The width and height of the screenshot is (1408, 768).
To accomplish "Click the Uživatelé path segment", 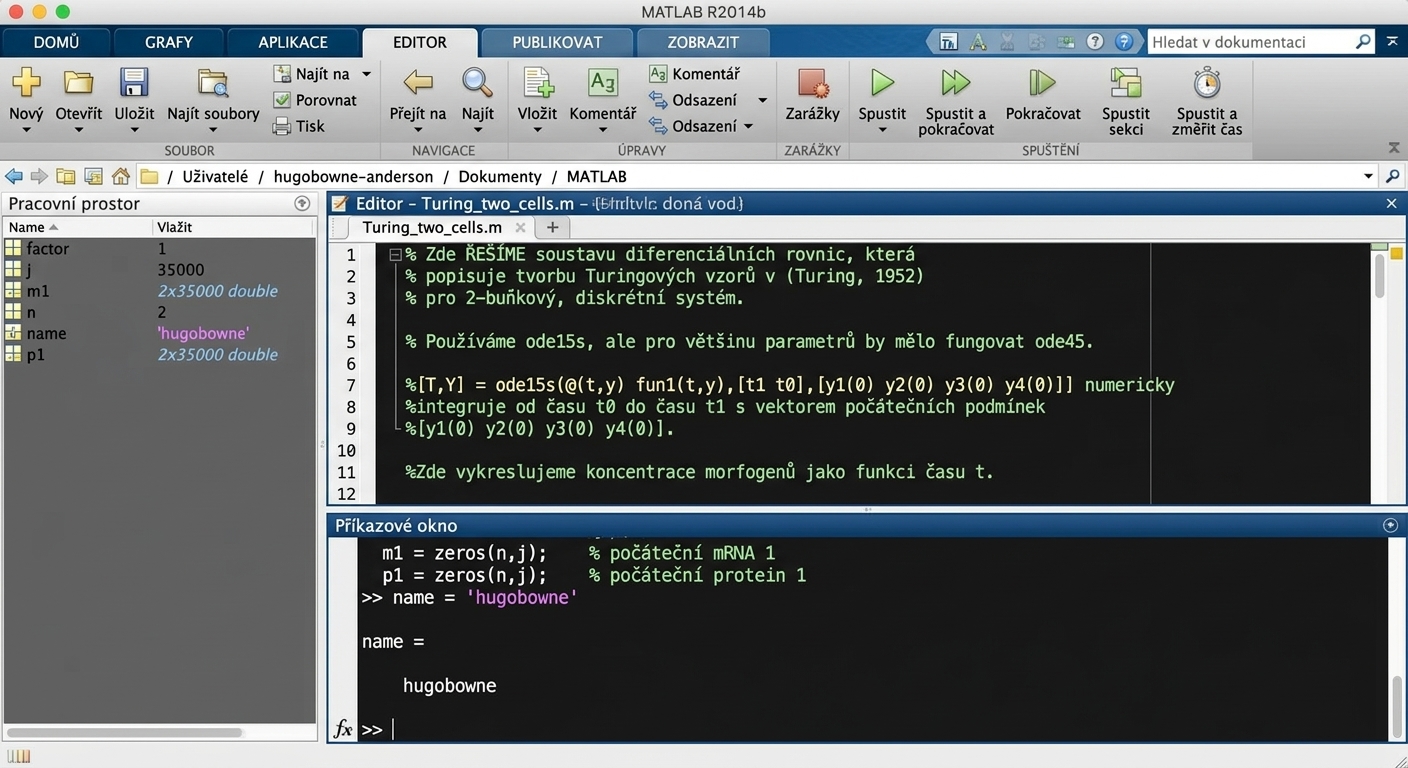I will (x=215, y=176).
